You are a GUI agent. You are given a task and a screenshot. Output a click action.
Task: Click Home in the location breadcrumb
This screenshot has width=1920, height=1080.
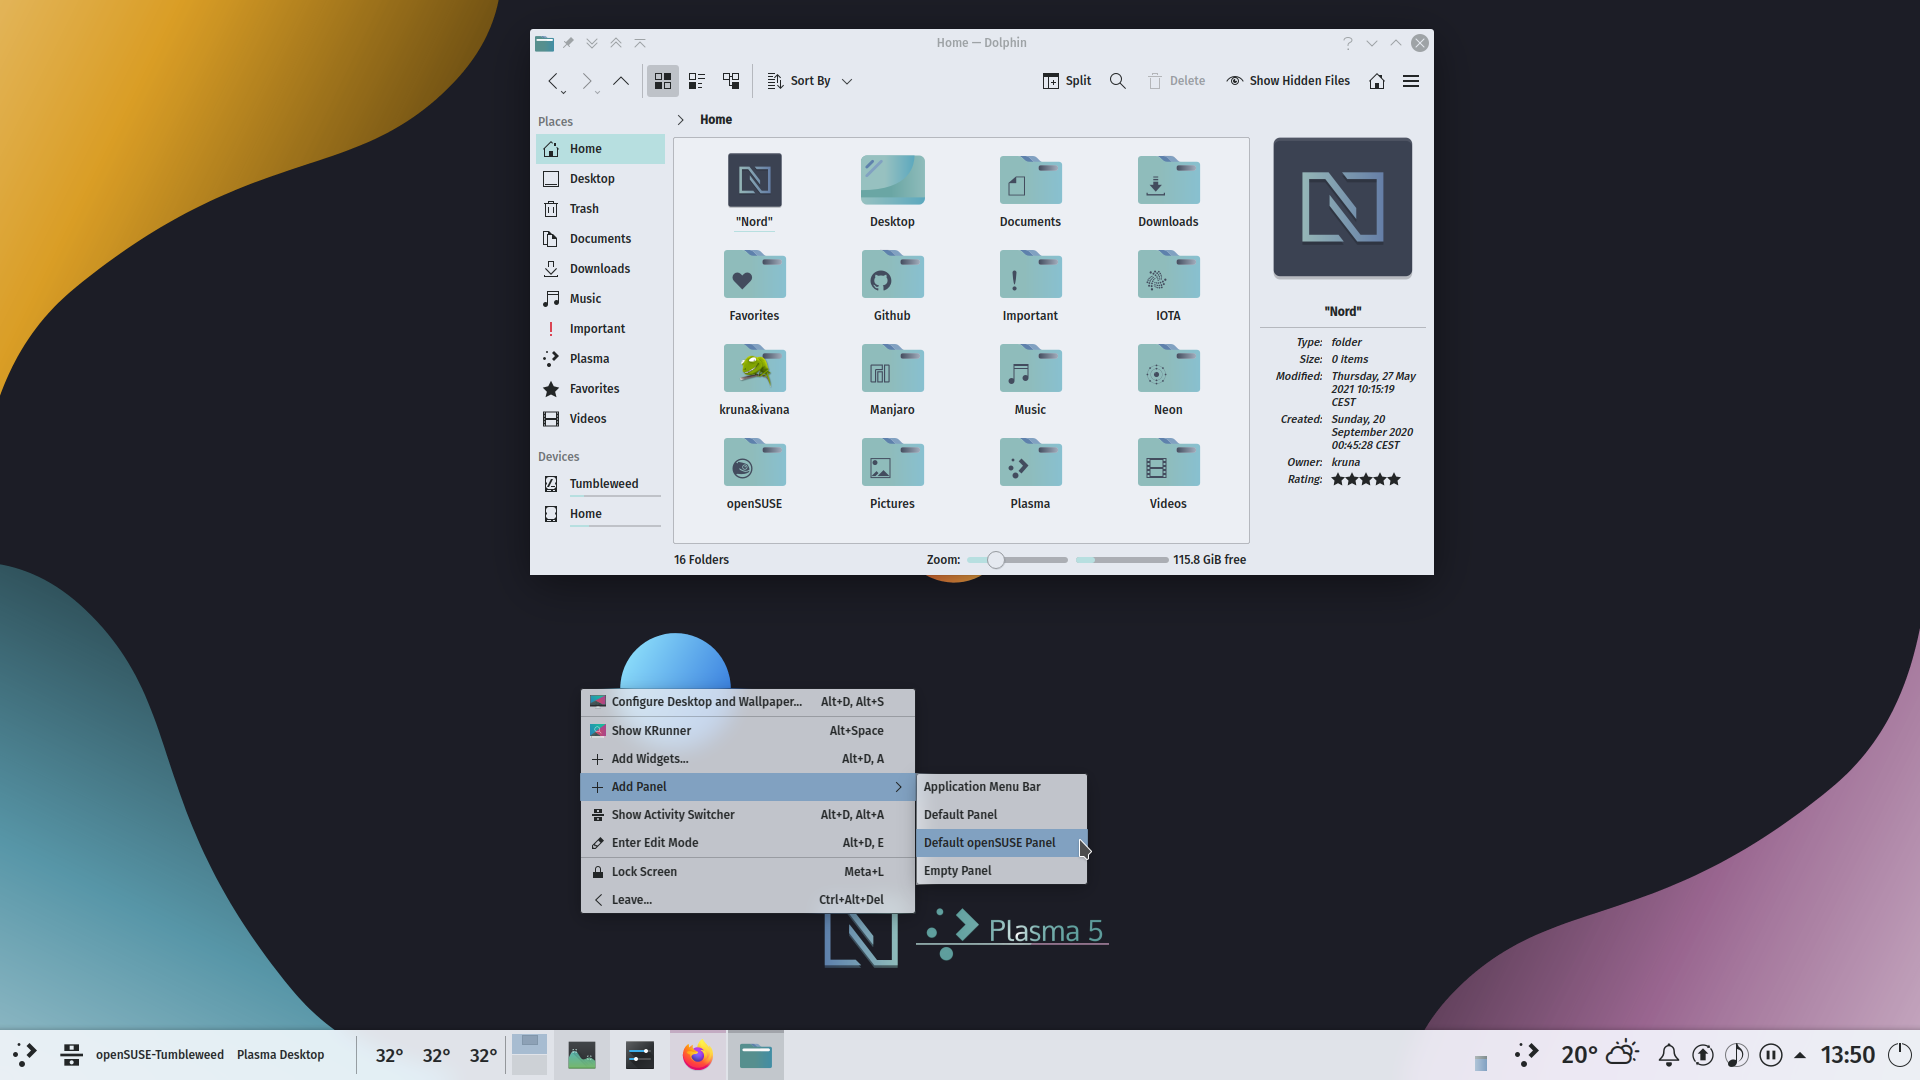point(716,120)
